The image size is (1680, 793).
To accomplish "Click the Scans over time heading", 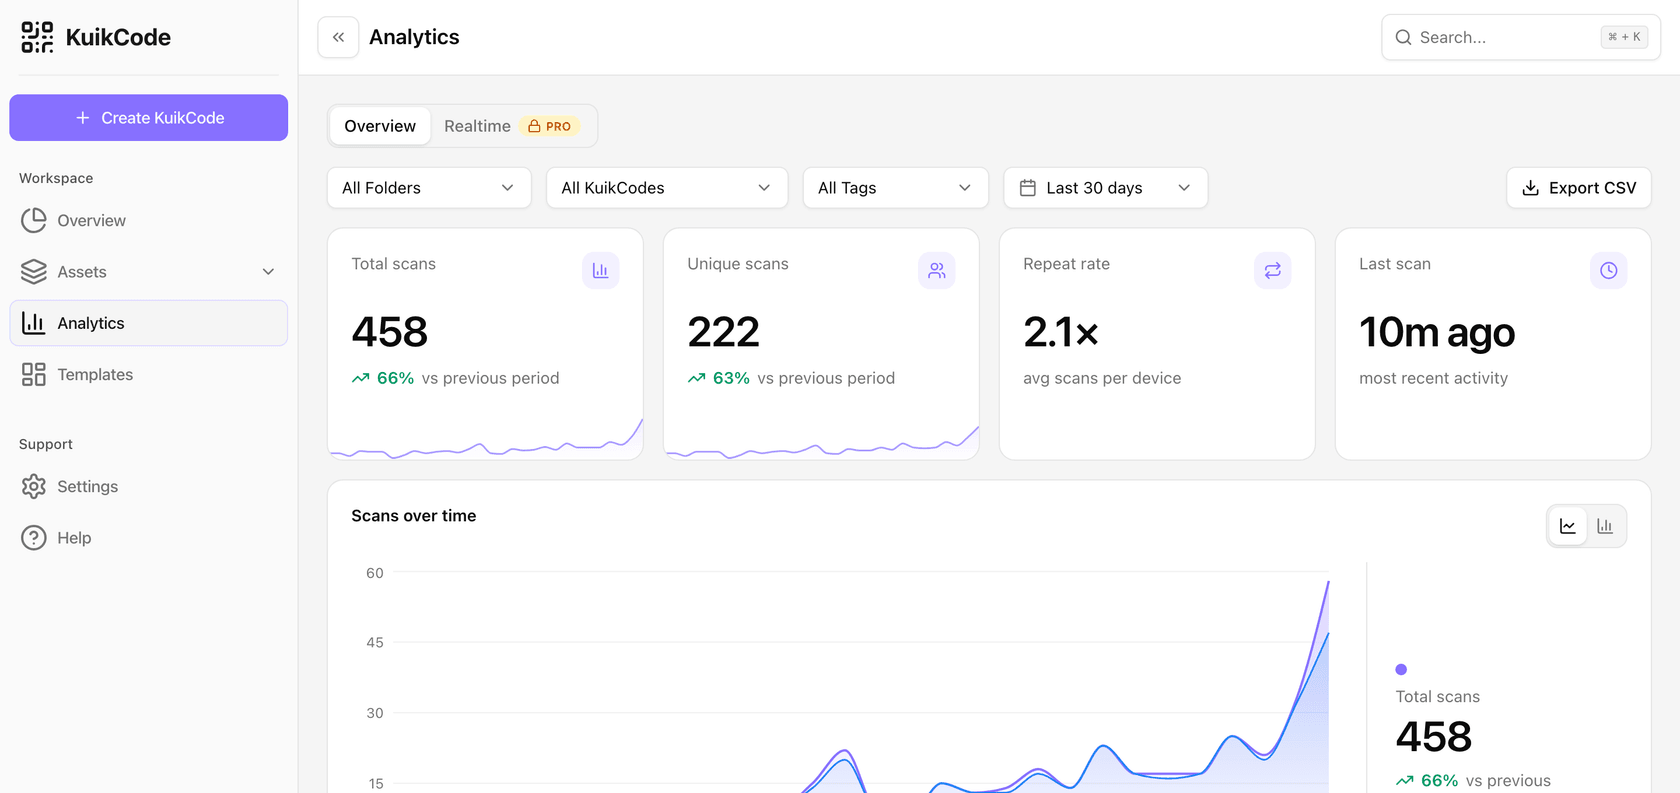I will (414, 516).
